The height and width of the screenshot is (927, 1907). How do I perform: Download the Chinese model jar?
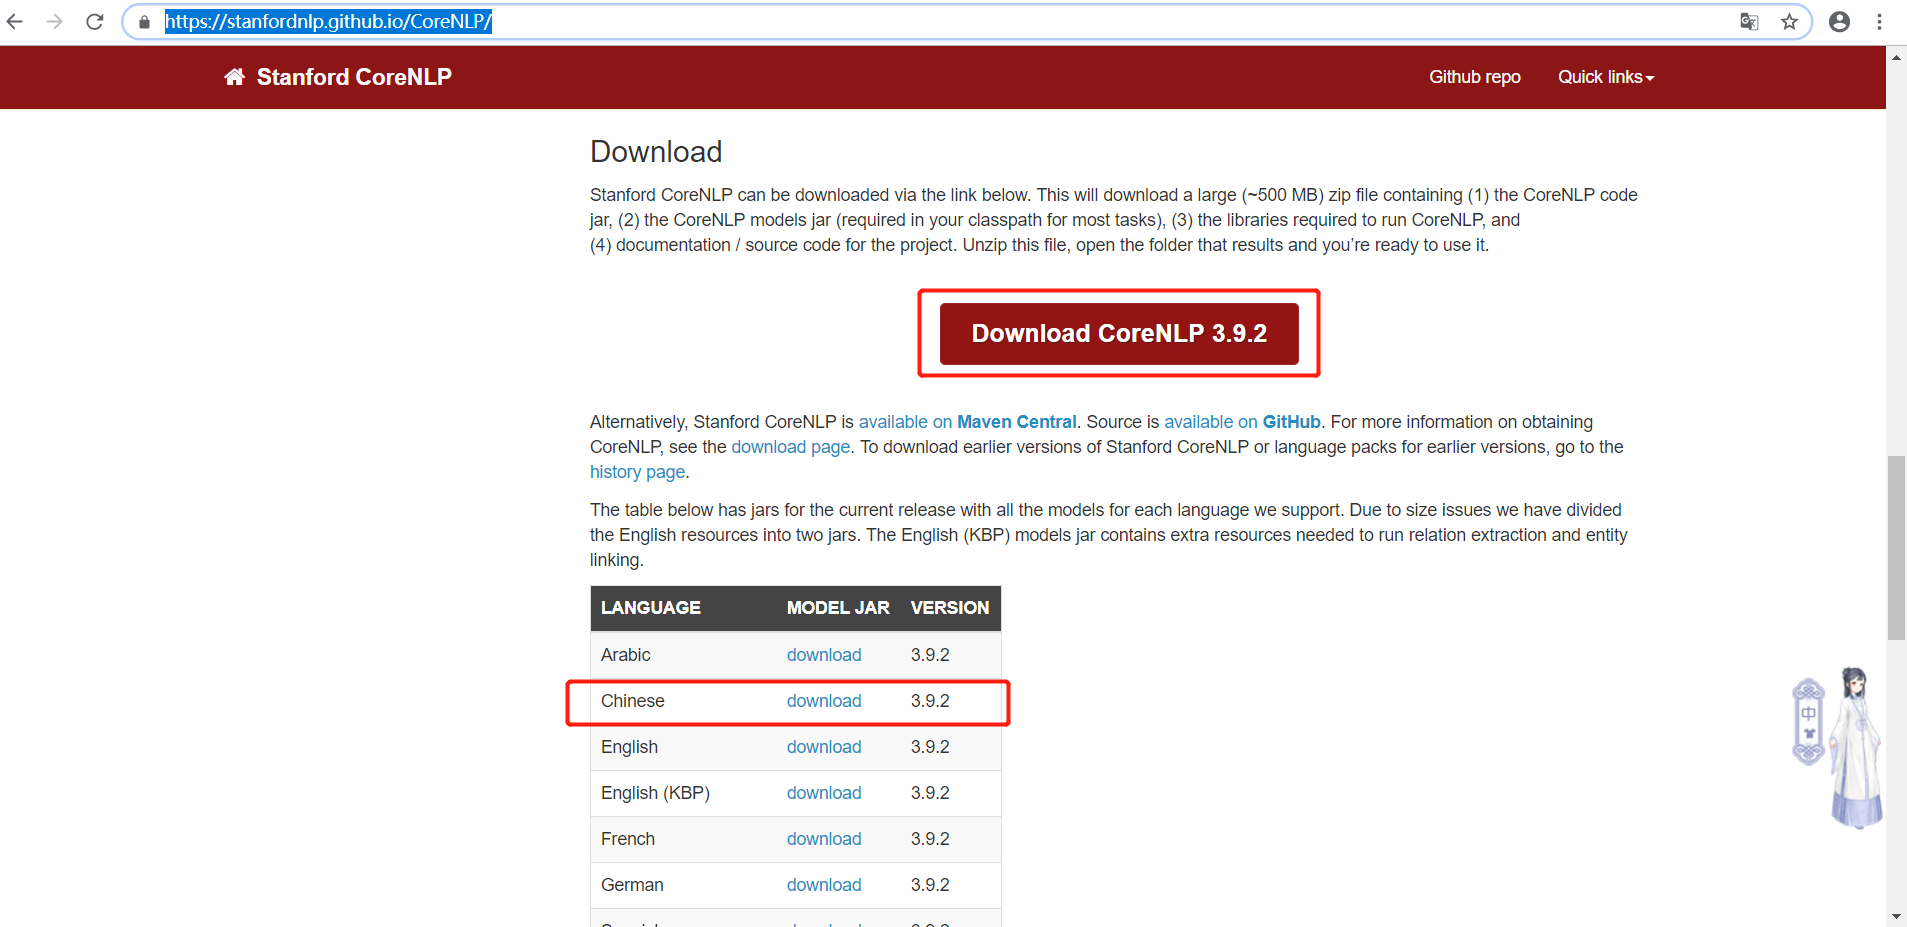824,701
